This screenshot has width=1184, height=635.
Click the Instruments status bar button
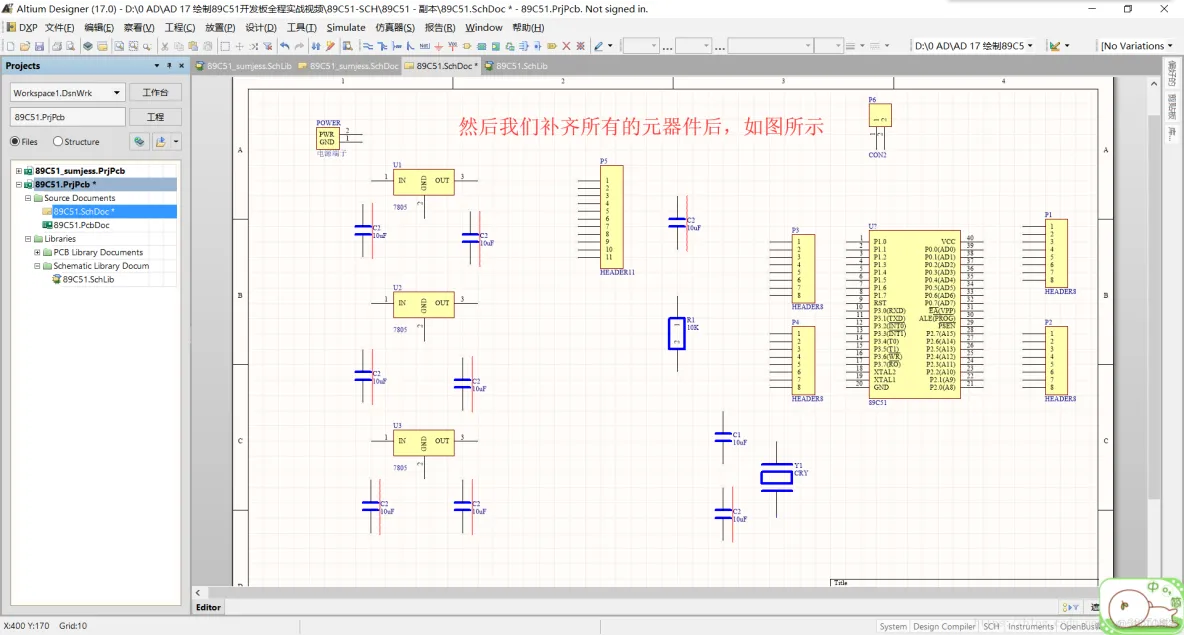click(1030, 626)
